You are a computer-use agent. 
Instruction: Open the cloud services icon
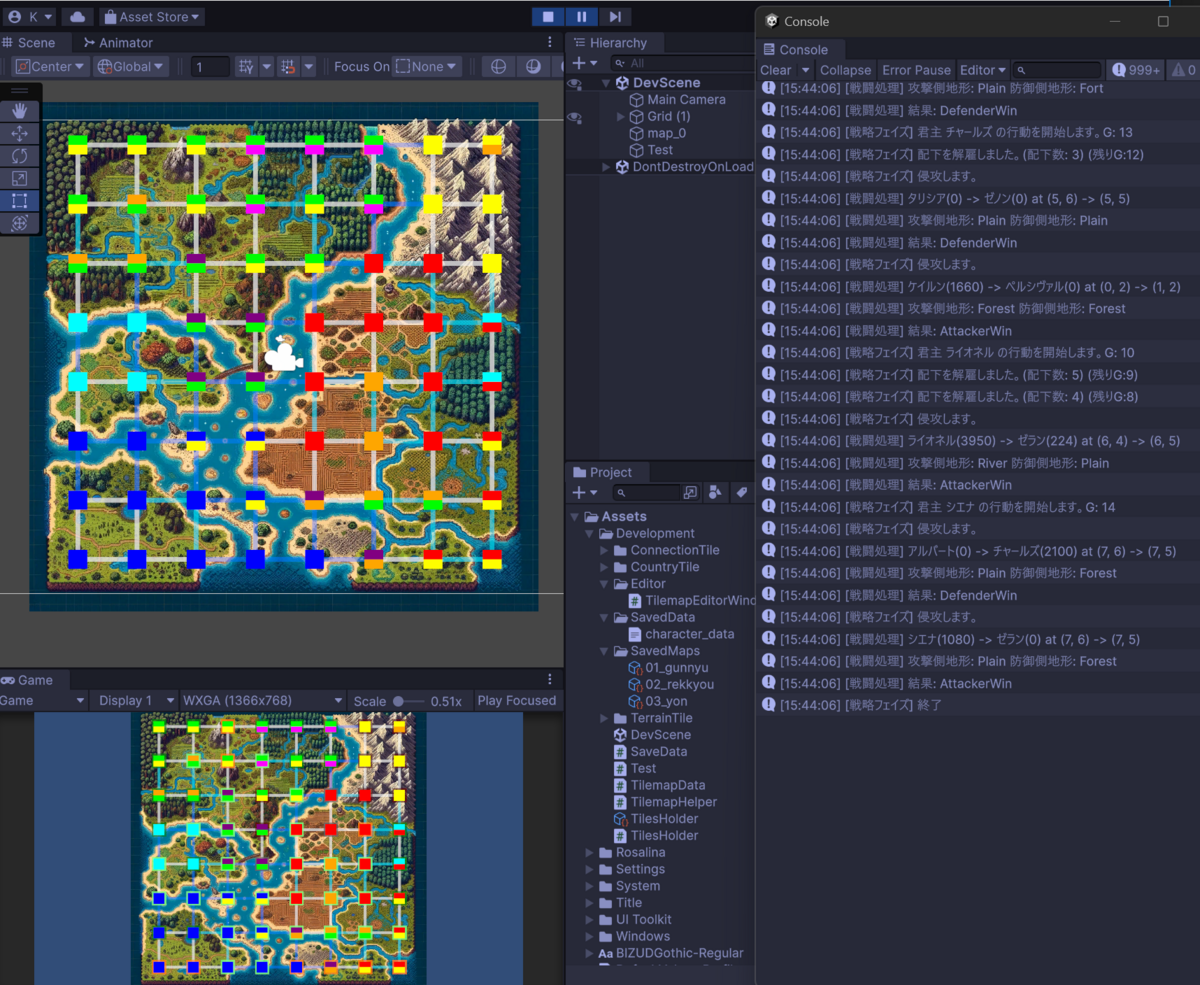coord(77,16)
